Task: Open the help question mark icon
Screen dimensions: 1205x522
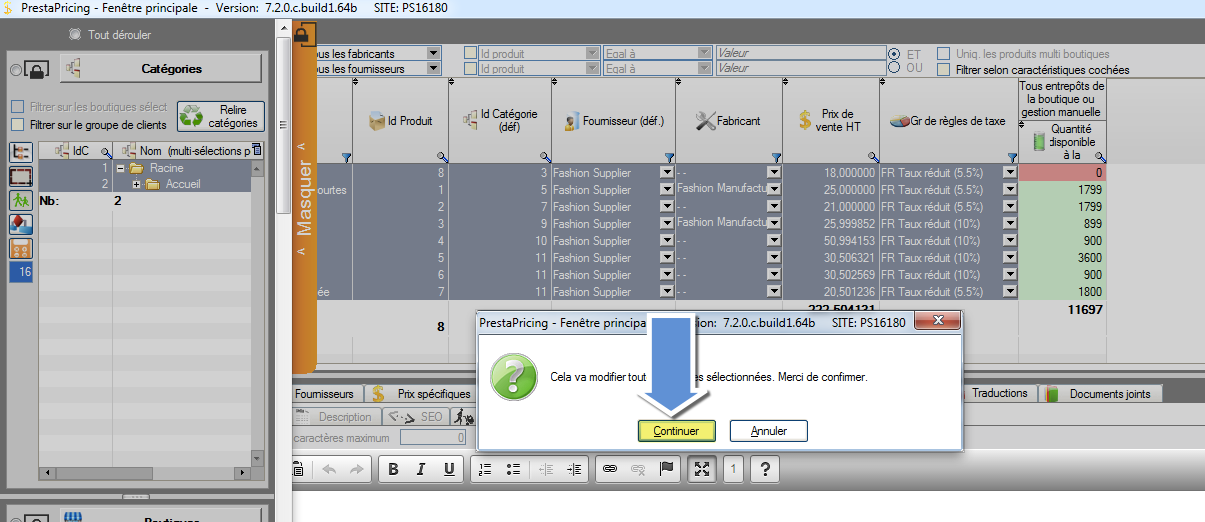Action: click(764, 469)
